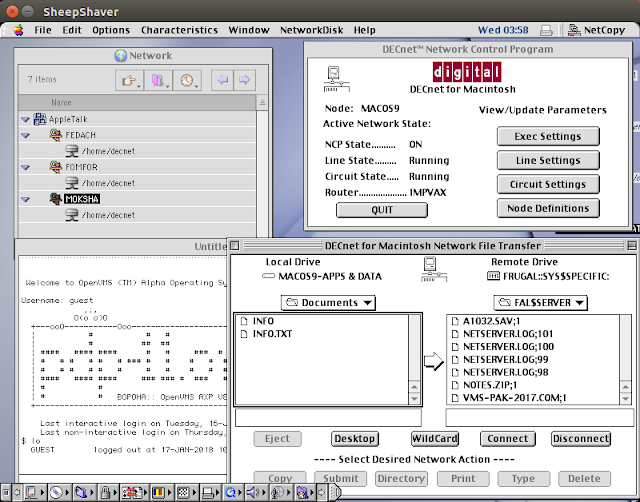Viewport: 640px width, 502px height.
Task: Click the menu bar clock
Action: pos(503,30)
